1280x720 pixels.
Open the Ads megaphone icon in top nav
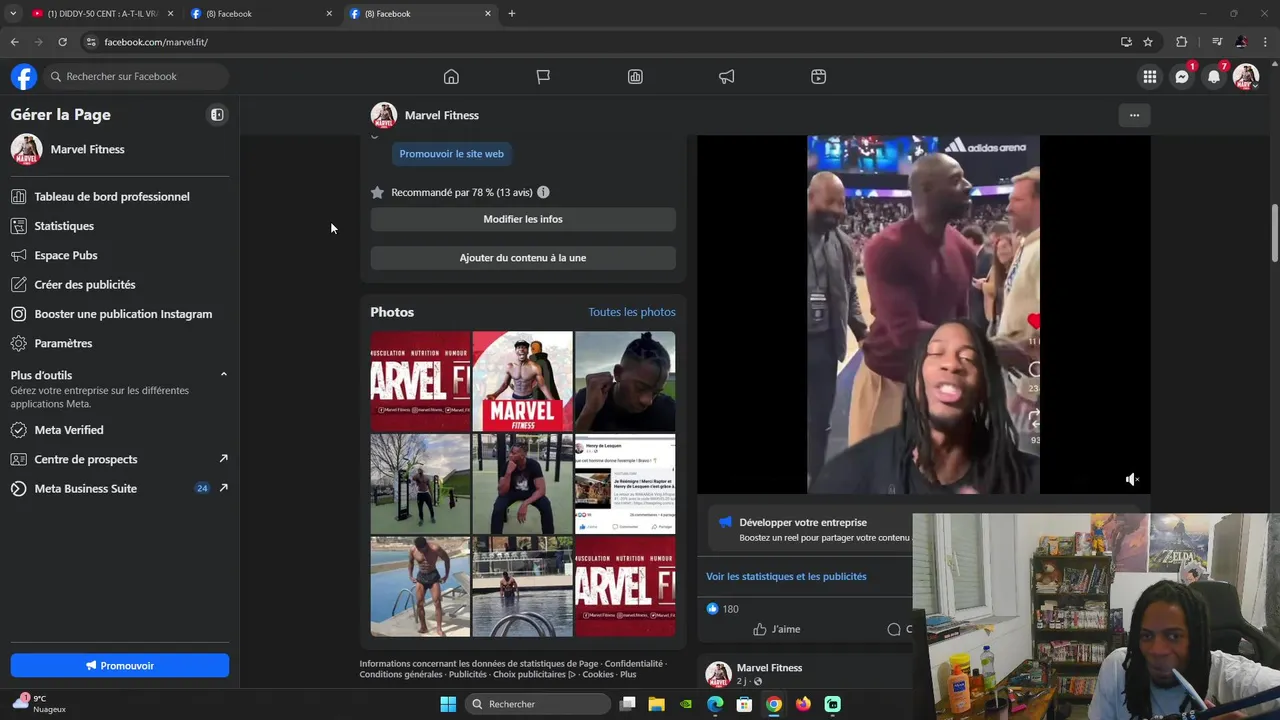(727, 77)
